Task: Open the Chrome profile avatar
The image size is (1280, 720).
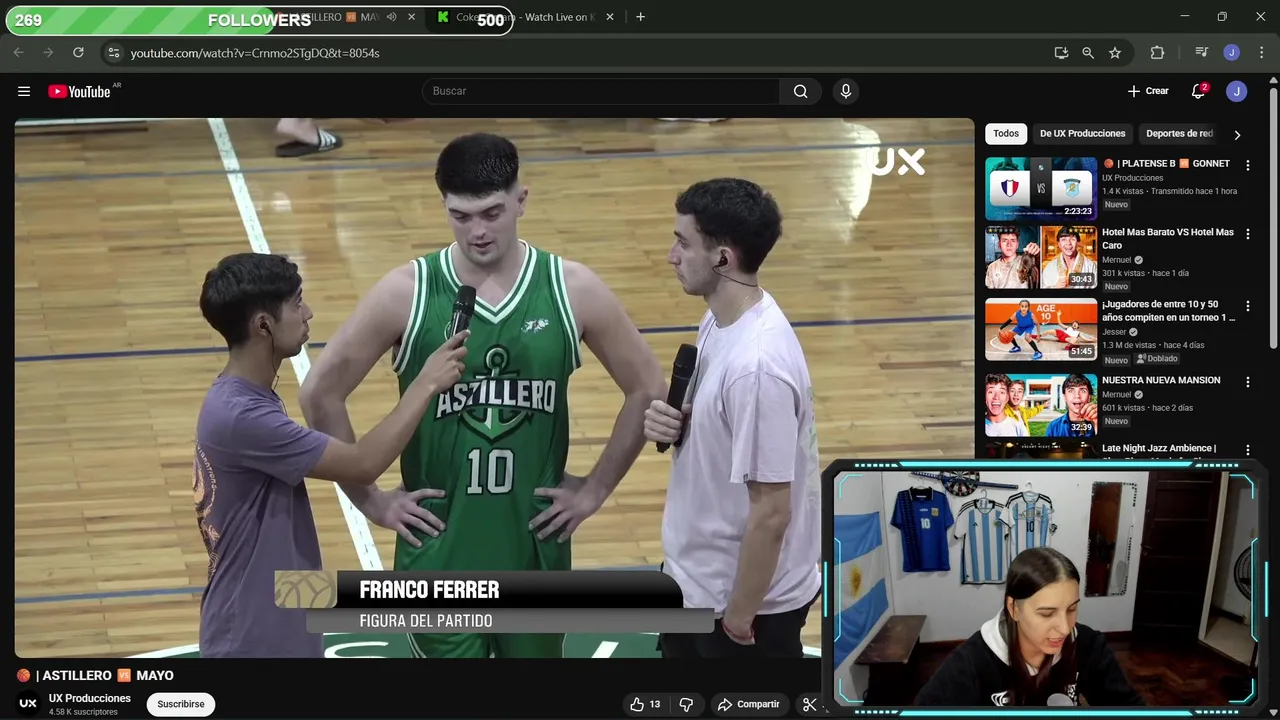Action: 1232,53
